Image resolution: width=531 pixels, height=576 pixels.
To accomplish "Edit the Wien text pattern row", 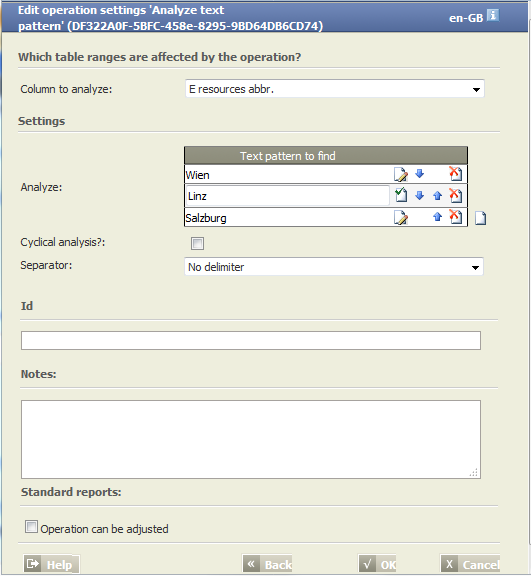I will [x=401, y=174].
